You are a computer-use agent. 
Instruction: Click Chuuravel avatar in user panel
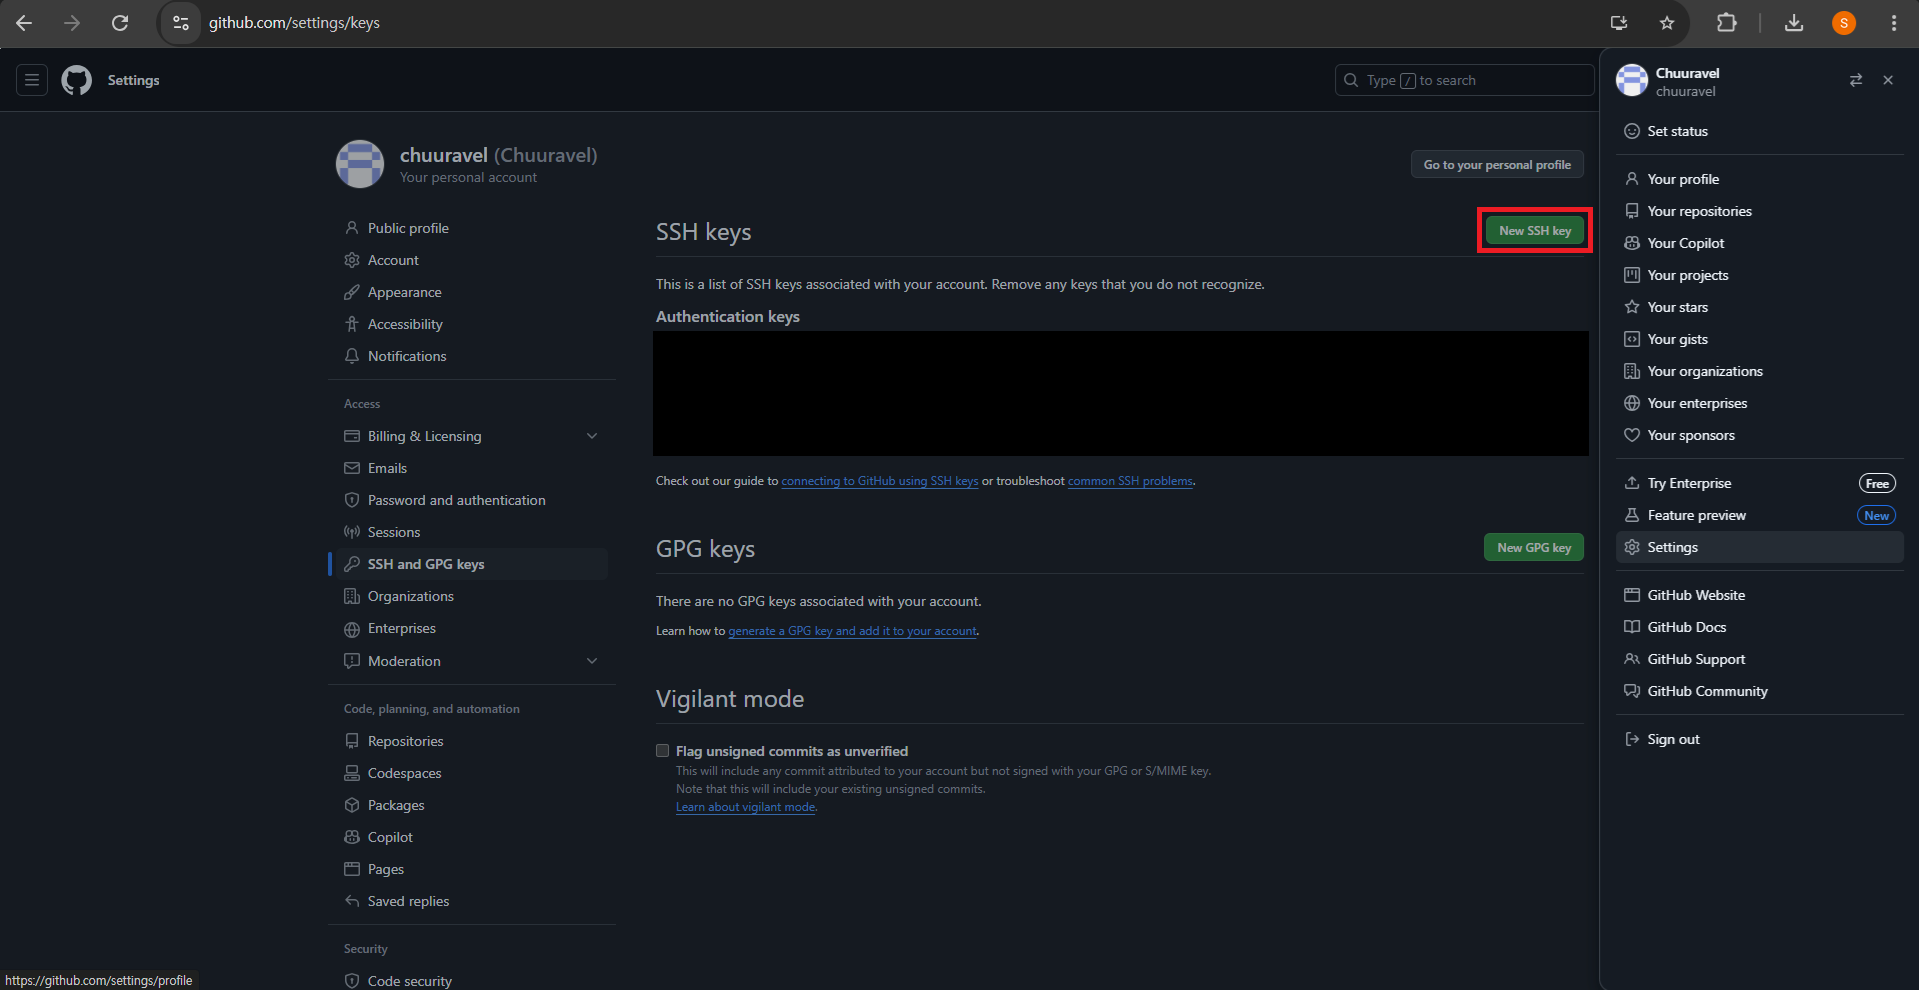point(1632,80)
